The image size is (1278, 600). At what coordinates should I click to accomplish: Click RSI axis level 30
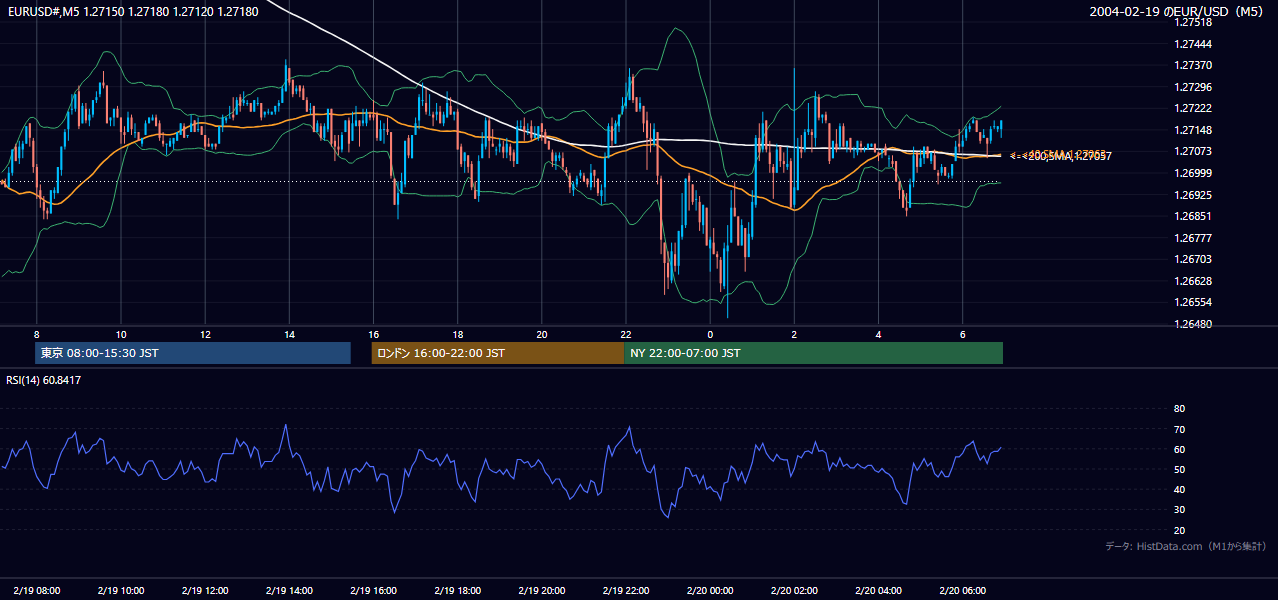point(1179,510)
